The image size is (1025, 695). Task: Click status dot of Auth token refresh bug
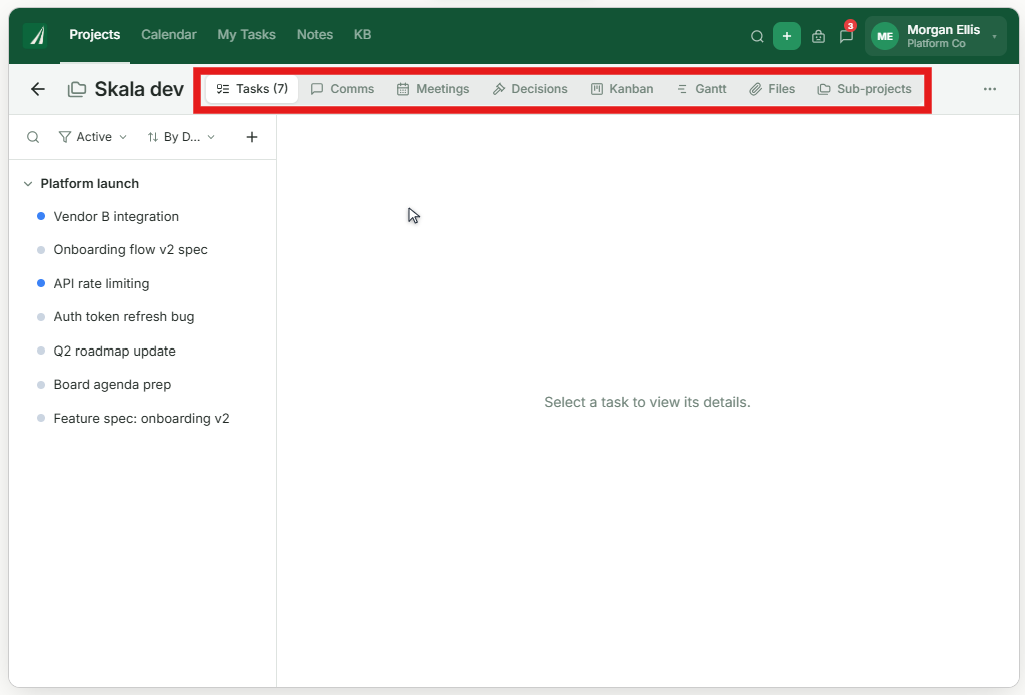(41, 317)
